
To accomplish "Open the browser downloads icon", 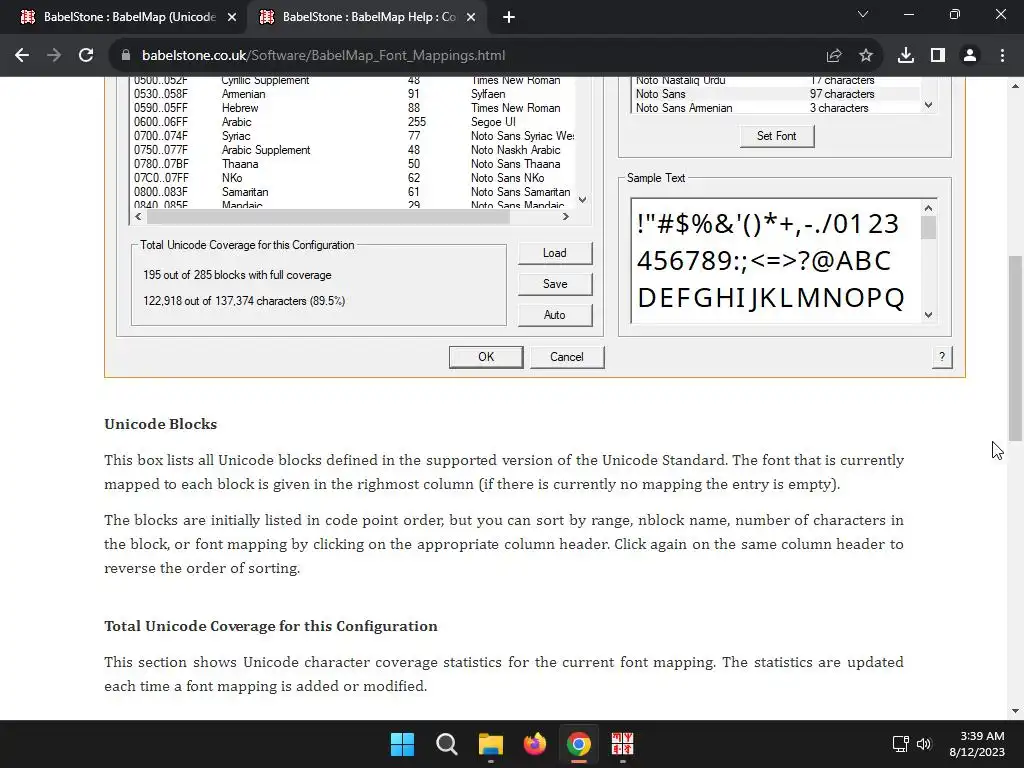I will (906, 56).
